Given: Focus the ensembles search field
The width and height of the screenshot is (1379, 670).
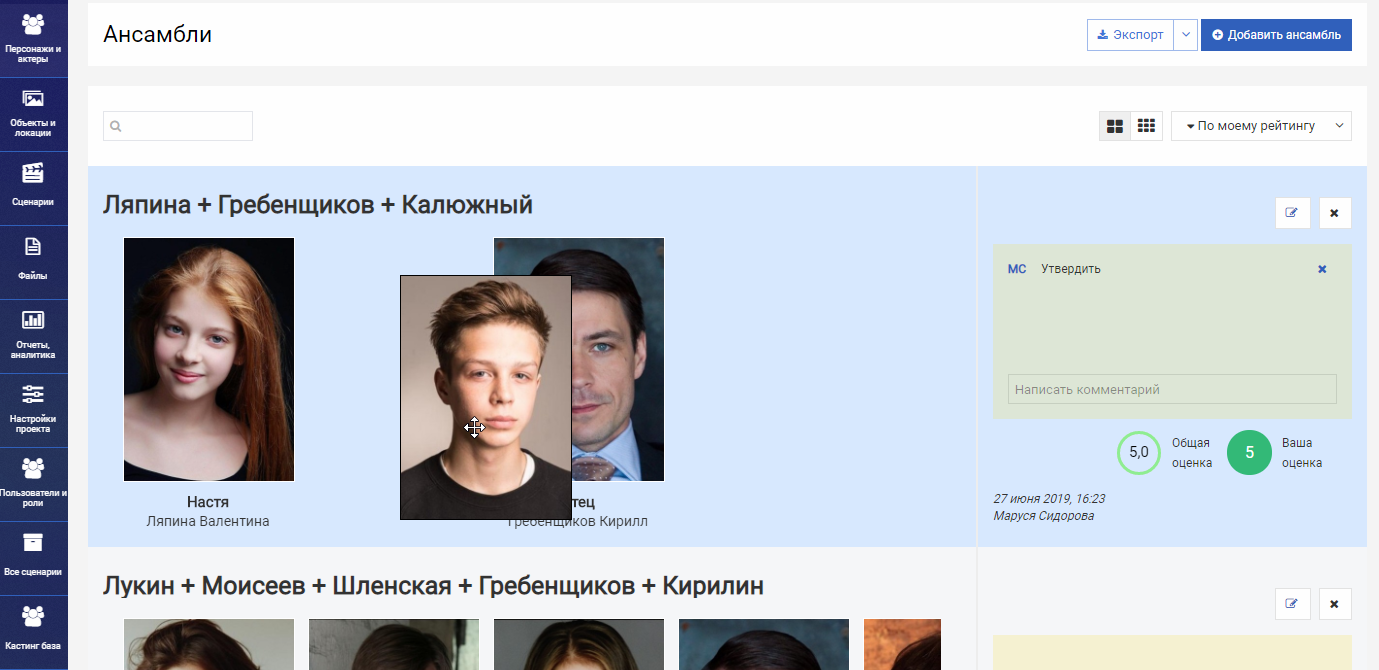Looking at the screenshot, I should pos(178,126).
